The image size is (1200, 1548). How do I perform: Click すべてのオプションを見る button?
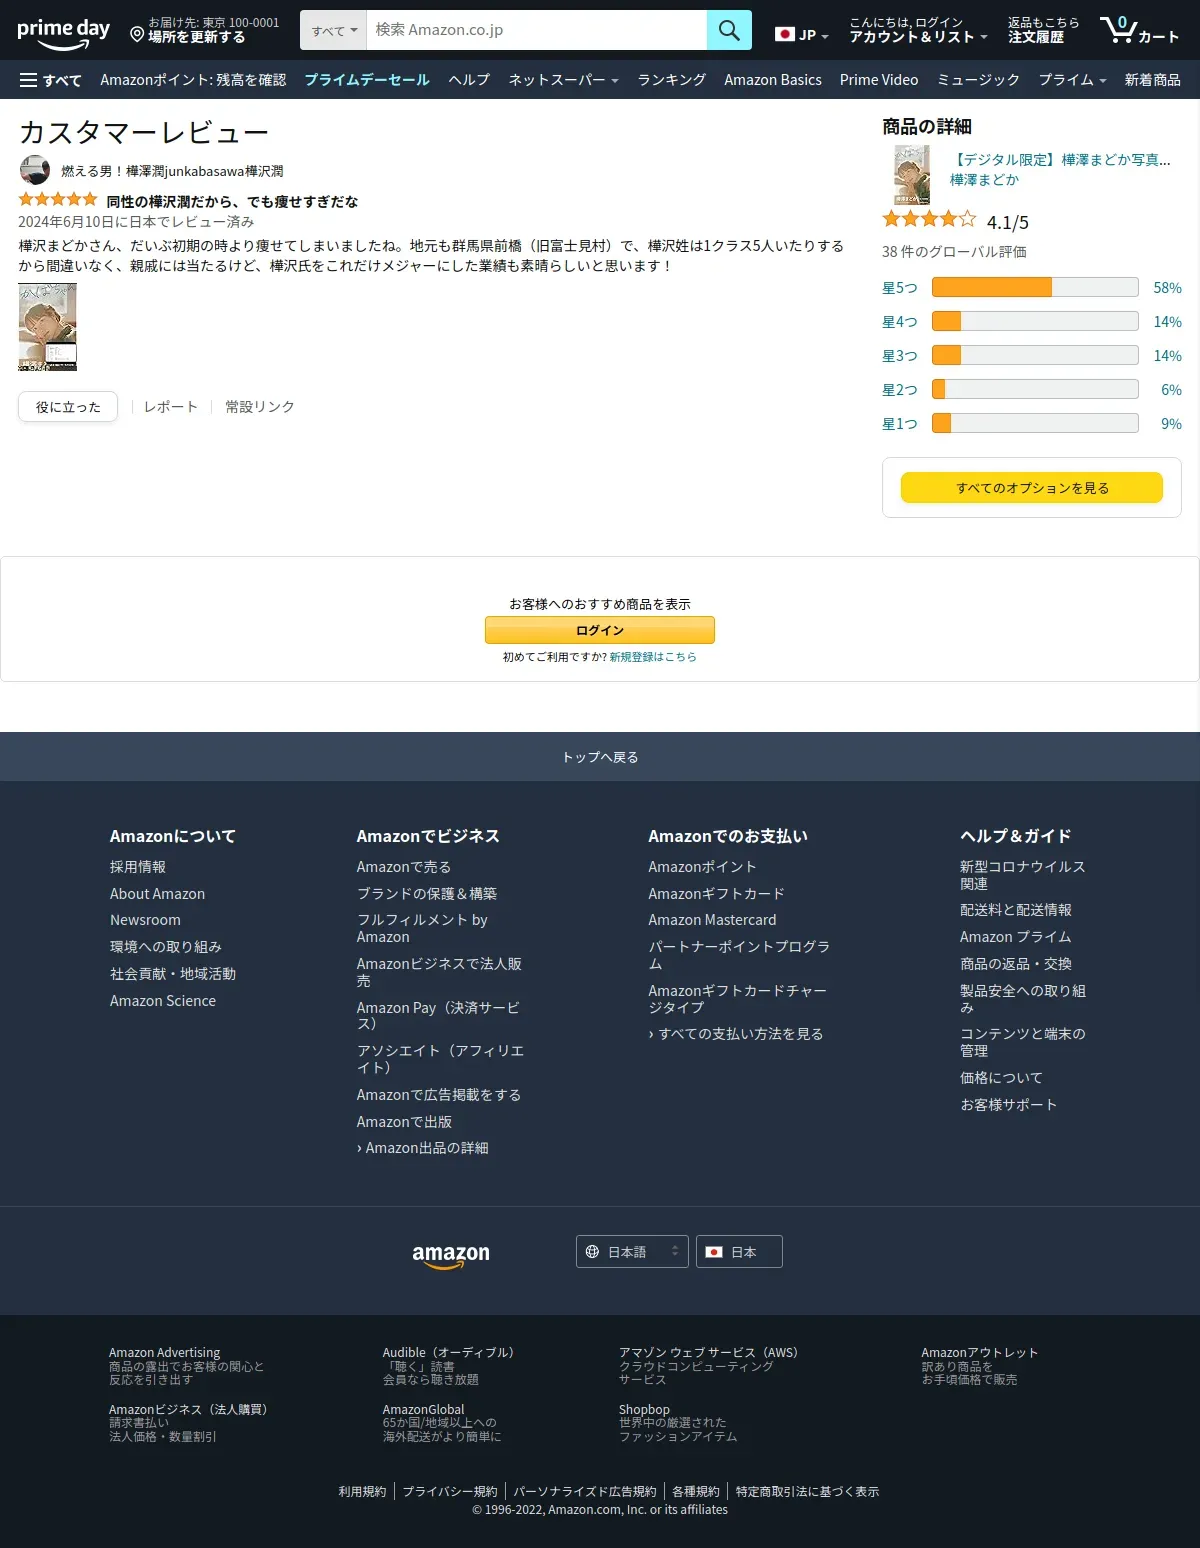coord(1032,488)
